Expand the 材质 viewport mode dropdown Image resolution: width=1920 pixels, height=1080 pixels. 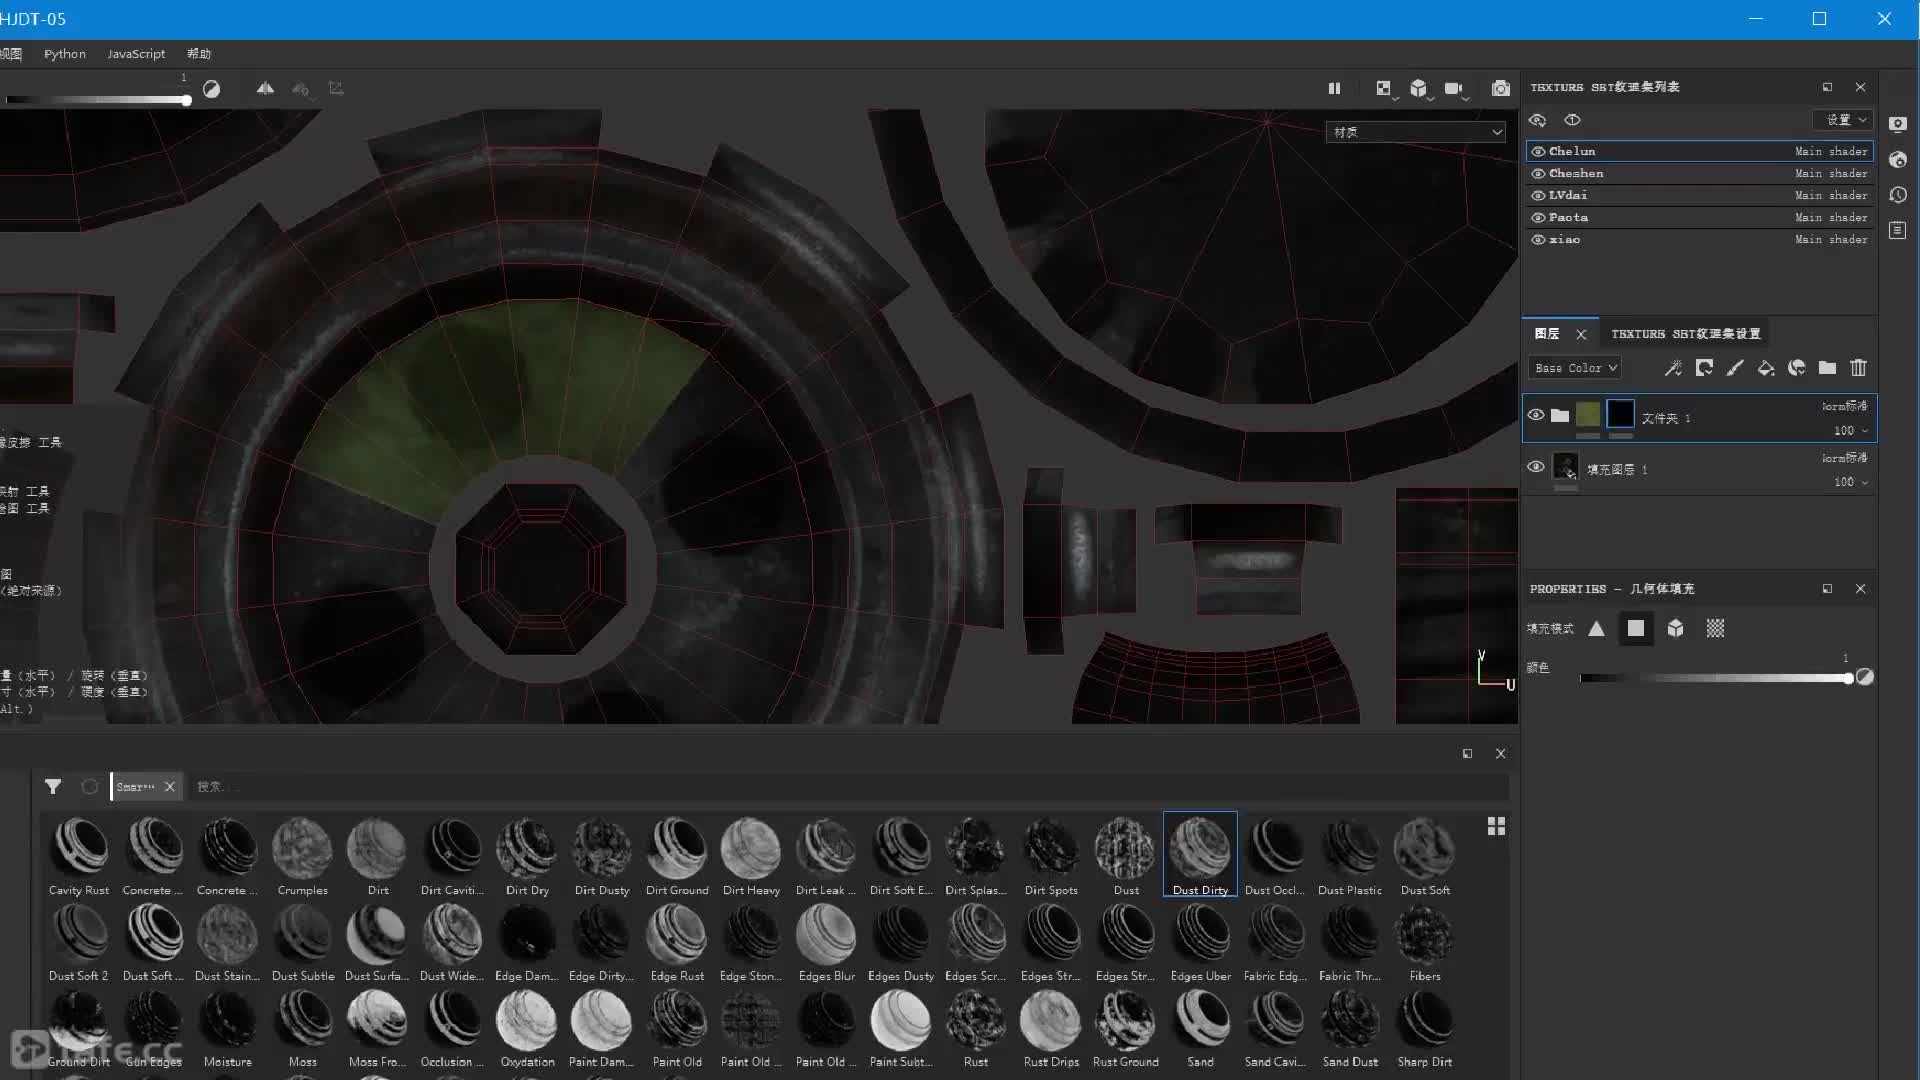click(x=1415, y=132)
